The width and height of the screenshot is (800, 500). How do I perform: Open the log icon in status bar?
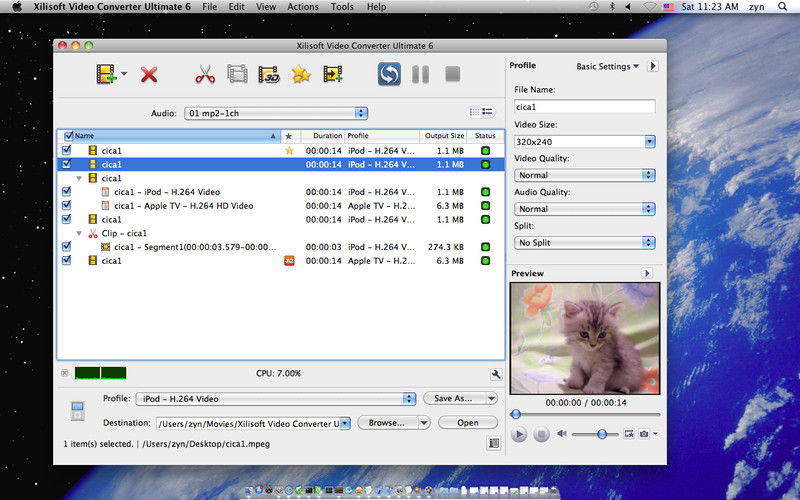tap(494, 443)
